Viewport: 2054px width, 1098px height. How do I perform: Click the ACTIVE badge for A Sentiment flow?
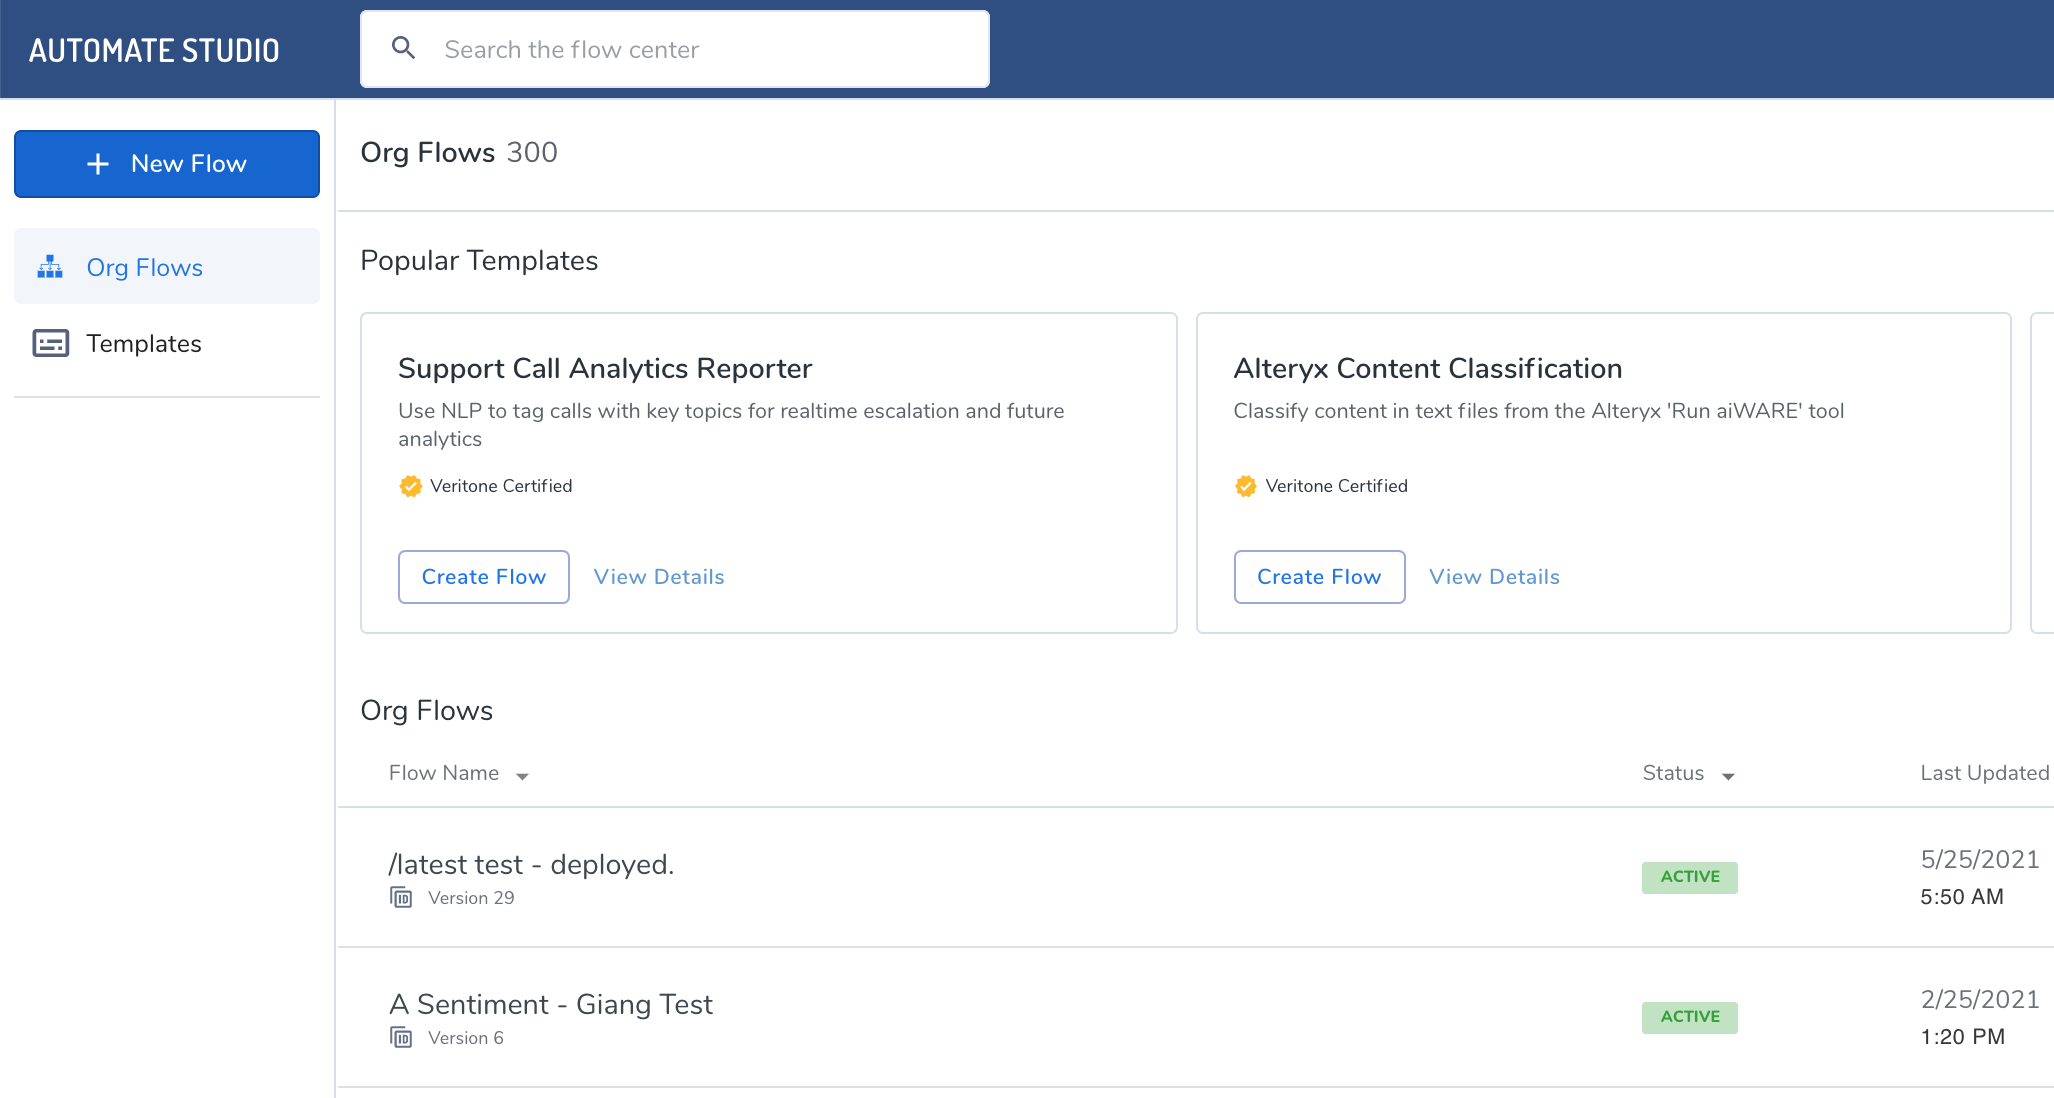click(1689, 1017)
